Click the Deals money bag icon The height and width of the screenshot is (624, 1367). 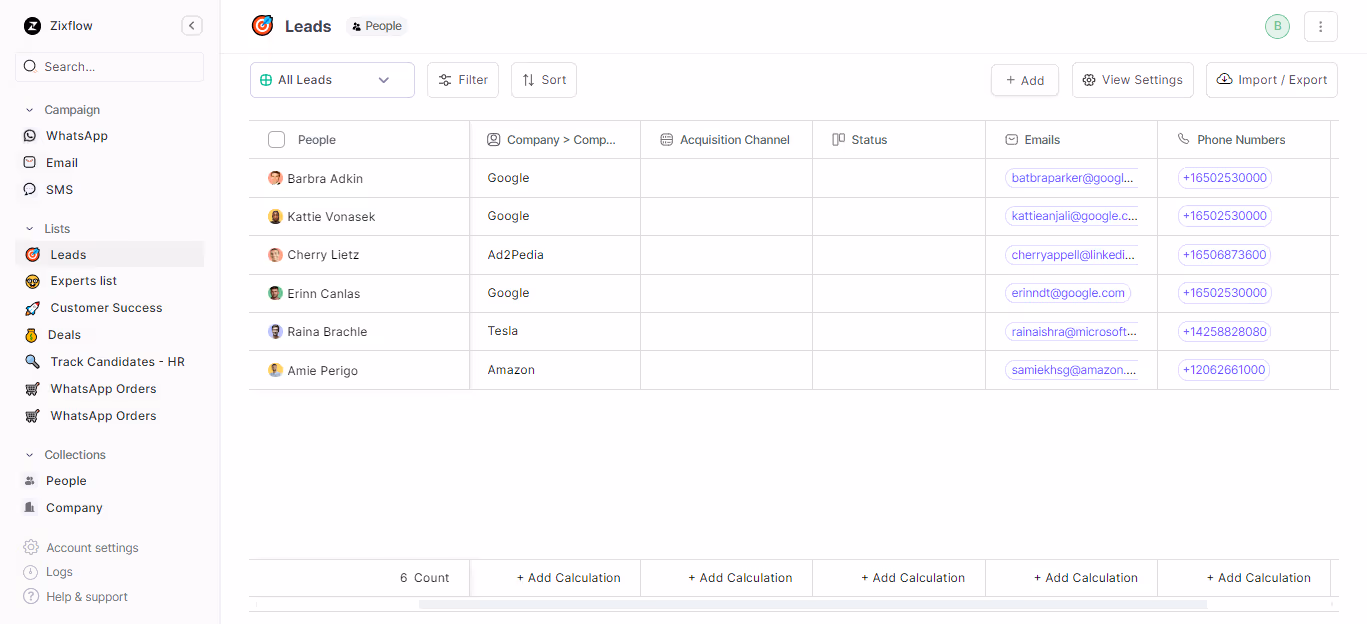point(32,335)
